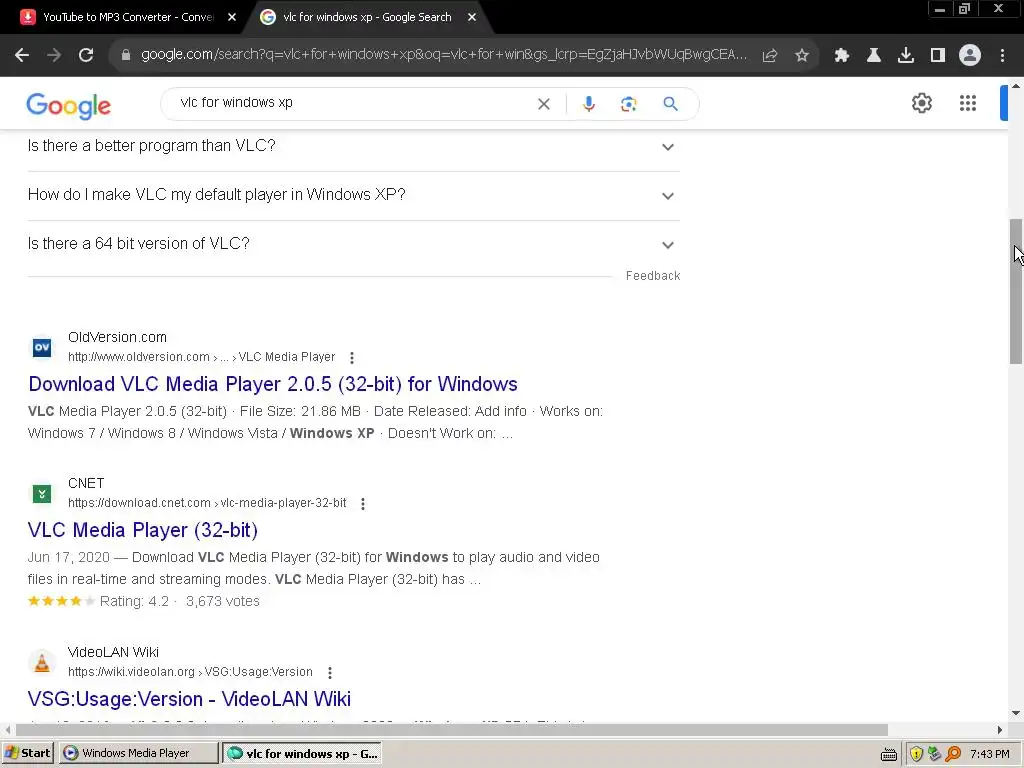Click the horizontal scrollbar thumb
The image size is (1024, 768).
point(451,729)
